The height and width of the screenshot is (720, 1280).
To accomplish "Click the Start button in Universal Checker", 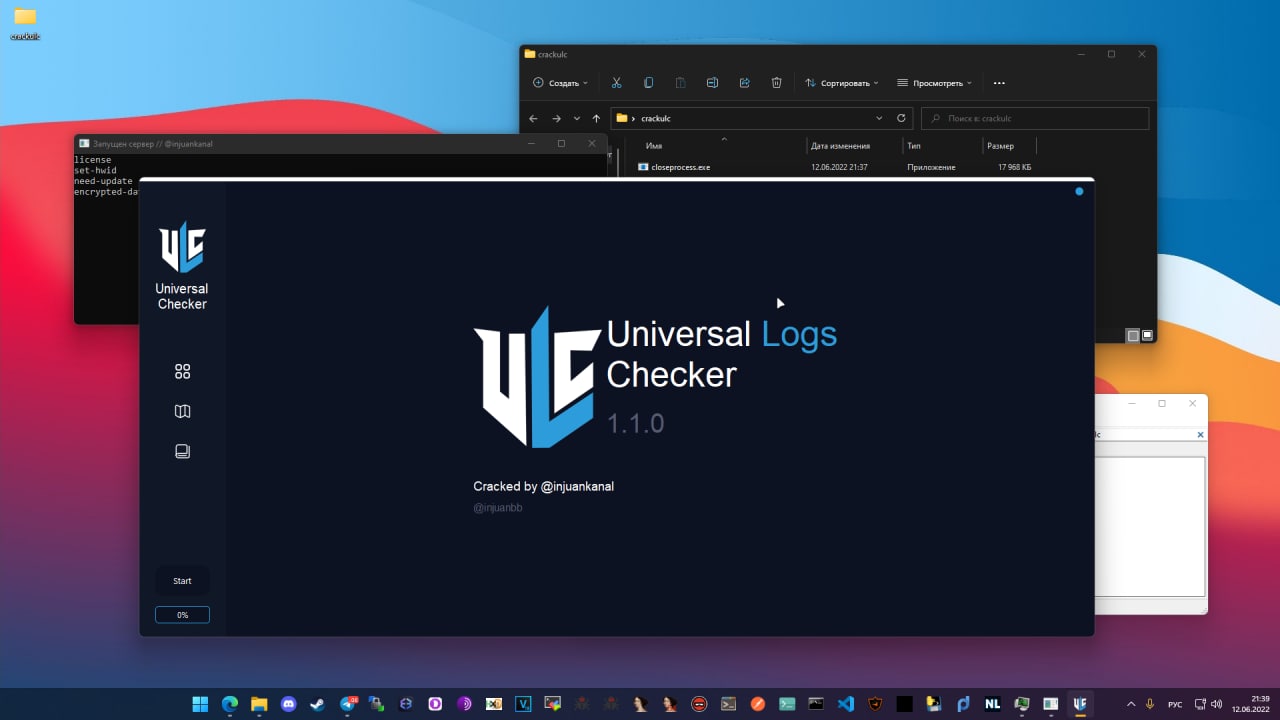I will pyautogui.click(x=182, y=581).
